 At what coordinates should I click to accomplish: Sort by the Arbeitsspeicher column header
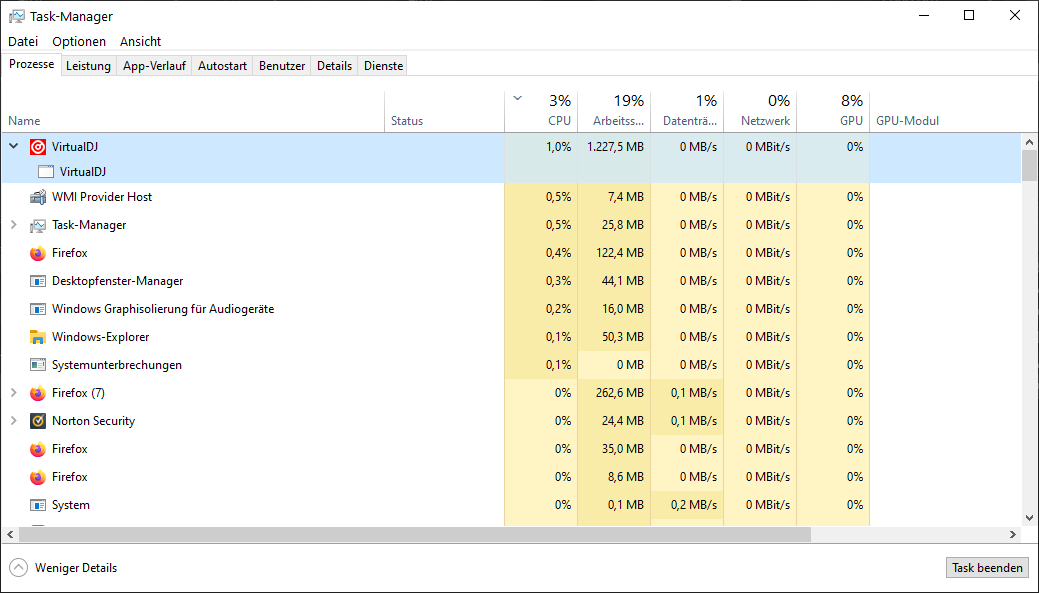614,111
